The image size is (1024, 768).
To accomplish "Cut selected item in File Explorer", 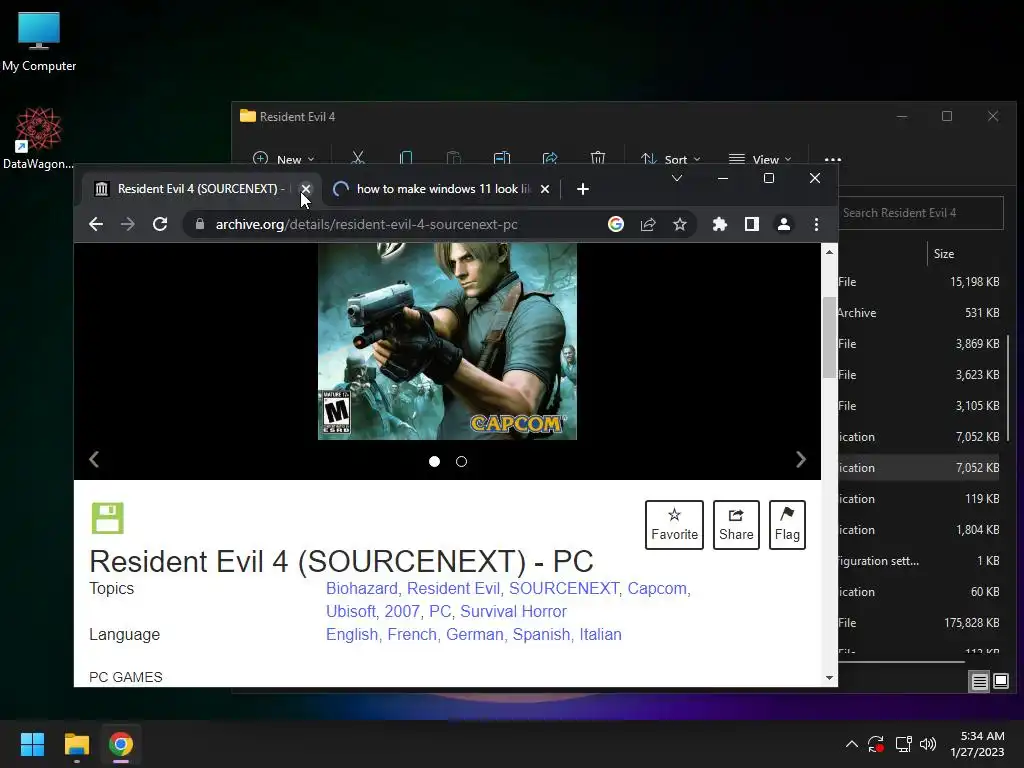I will [358, 159].
